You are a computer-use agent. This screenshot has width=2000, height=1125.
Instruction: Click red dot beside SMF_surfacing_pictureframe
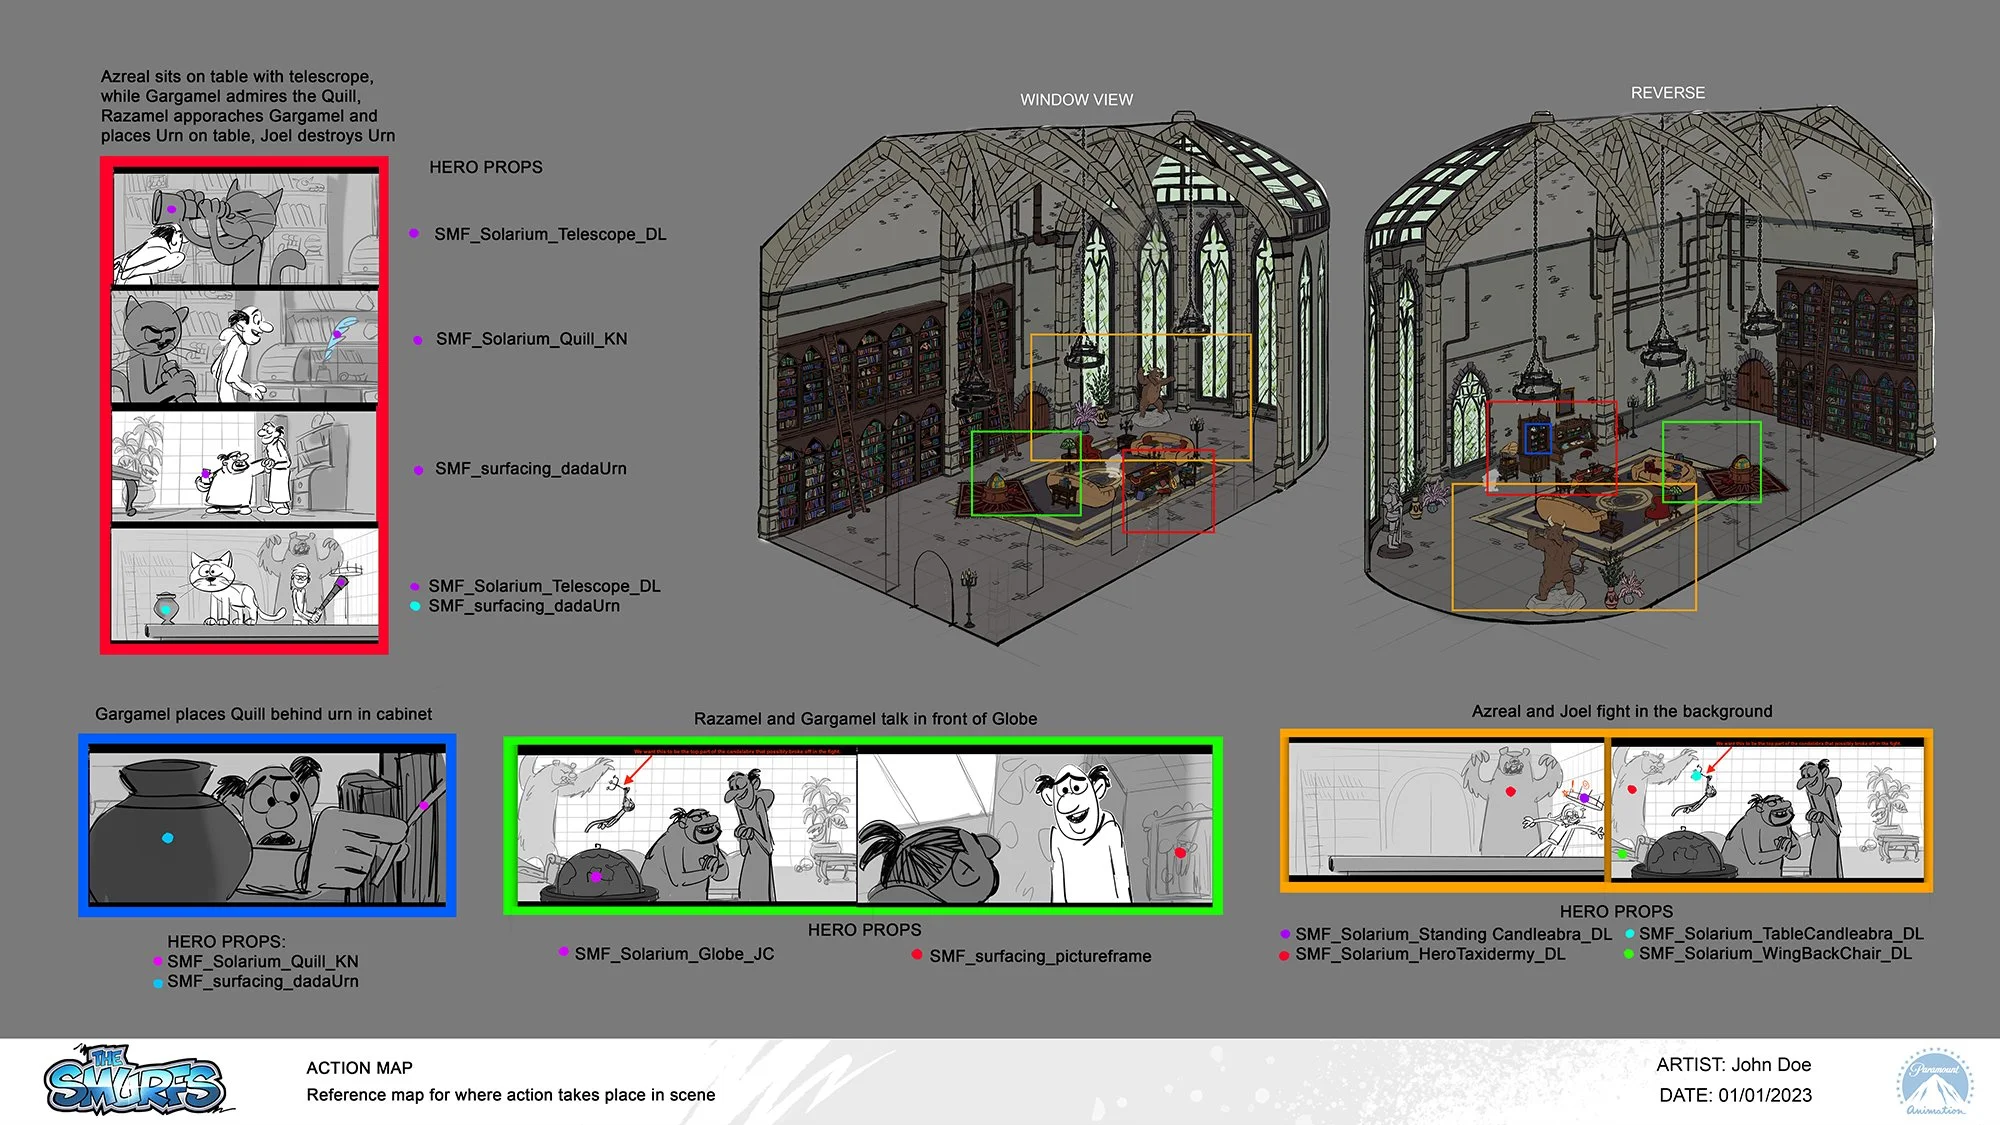(x=917, y=955)
